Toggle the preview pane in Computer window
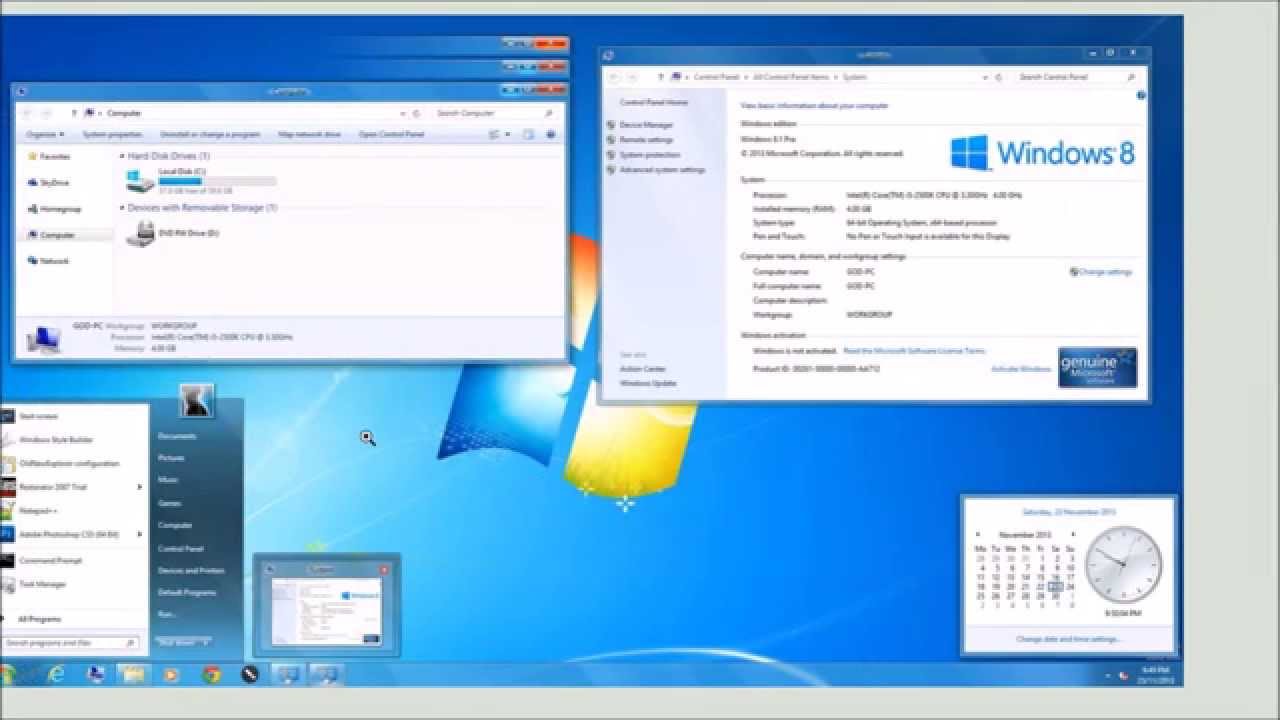This screenshot has width=1280, height=720. pyautogui.click(x=530, y=134)
